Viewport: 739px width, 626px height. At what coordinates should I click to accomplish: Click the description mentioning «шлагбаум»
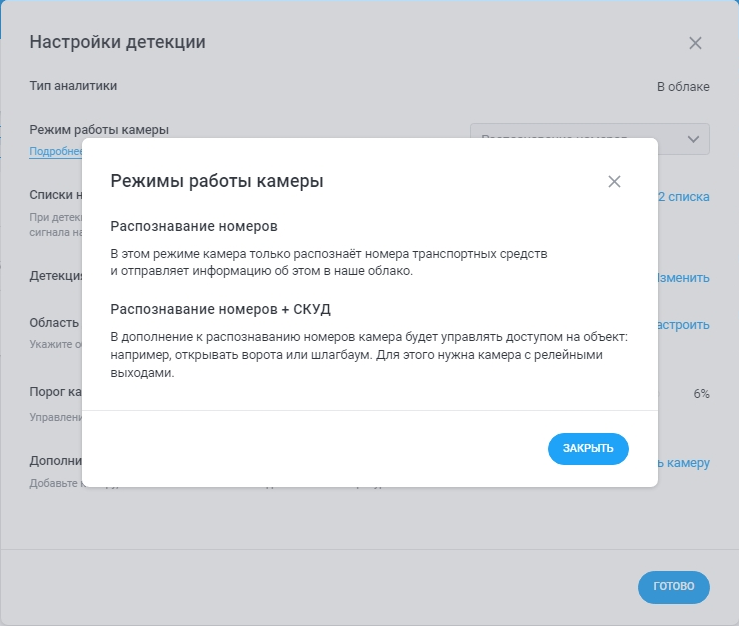pyautogui.click(x=368, y=354)
